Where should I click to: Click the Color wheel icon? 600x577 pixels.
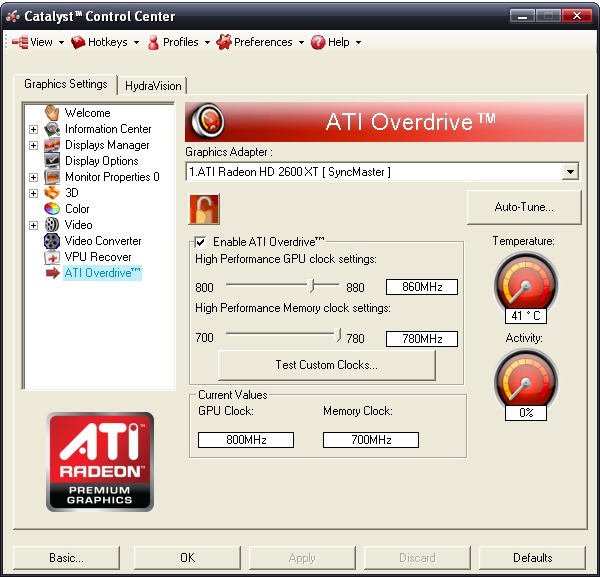52,209
